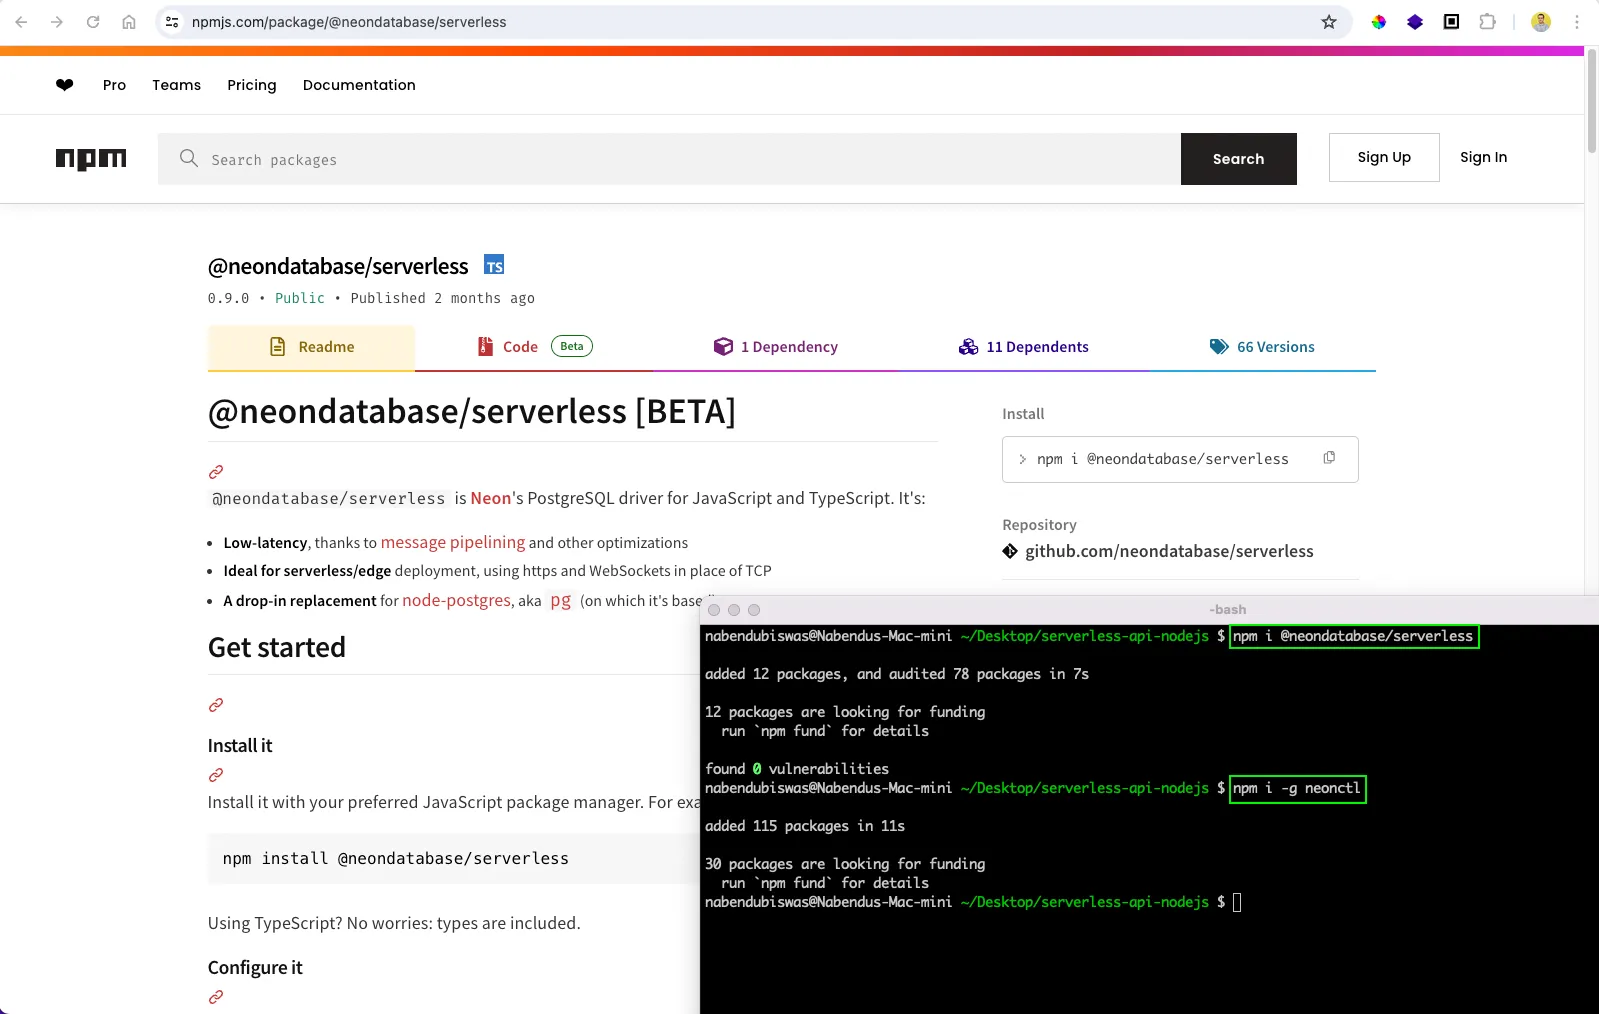Click 'npm install @neondatabase/serverless' code block

point(453,858)
